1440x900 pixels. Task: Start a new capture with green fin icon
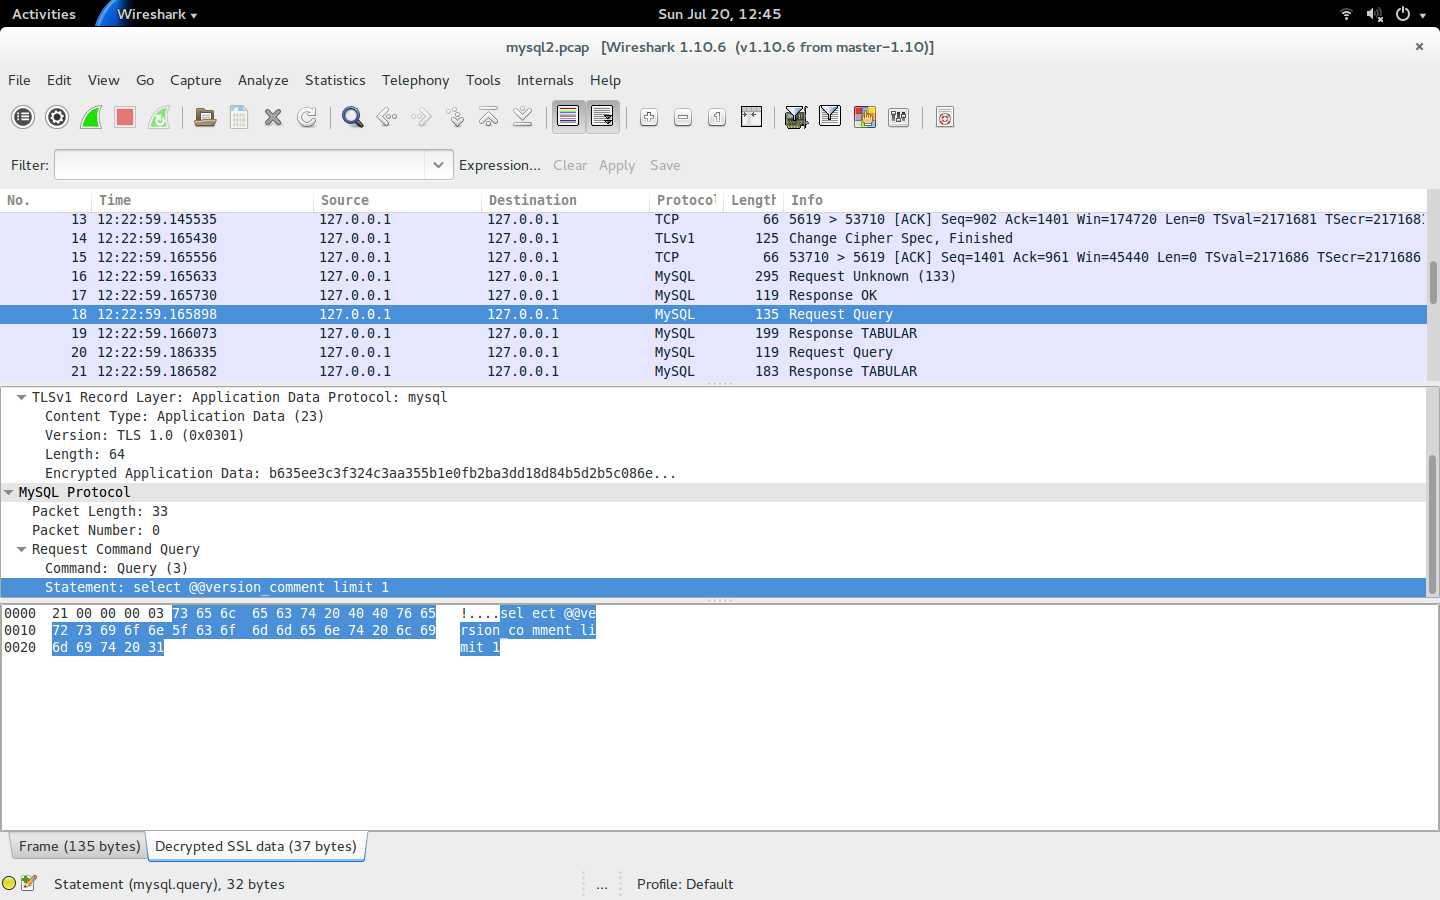tap(91, 117)
